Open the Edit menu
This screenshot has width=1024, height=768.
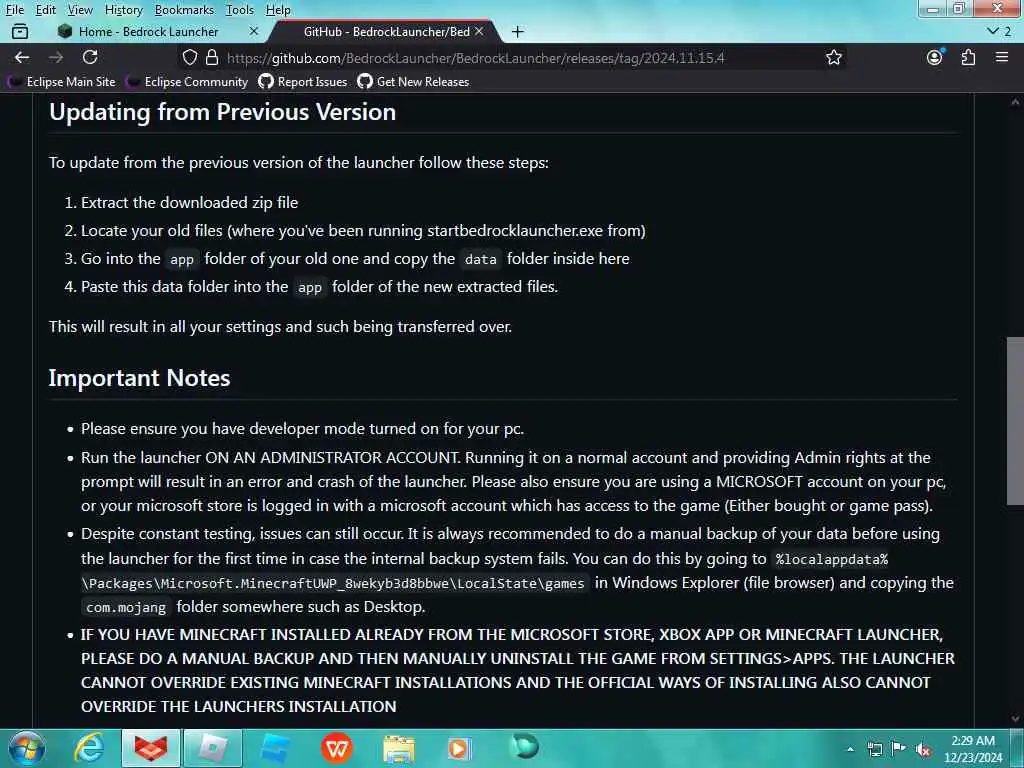tap(45, 10)
